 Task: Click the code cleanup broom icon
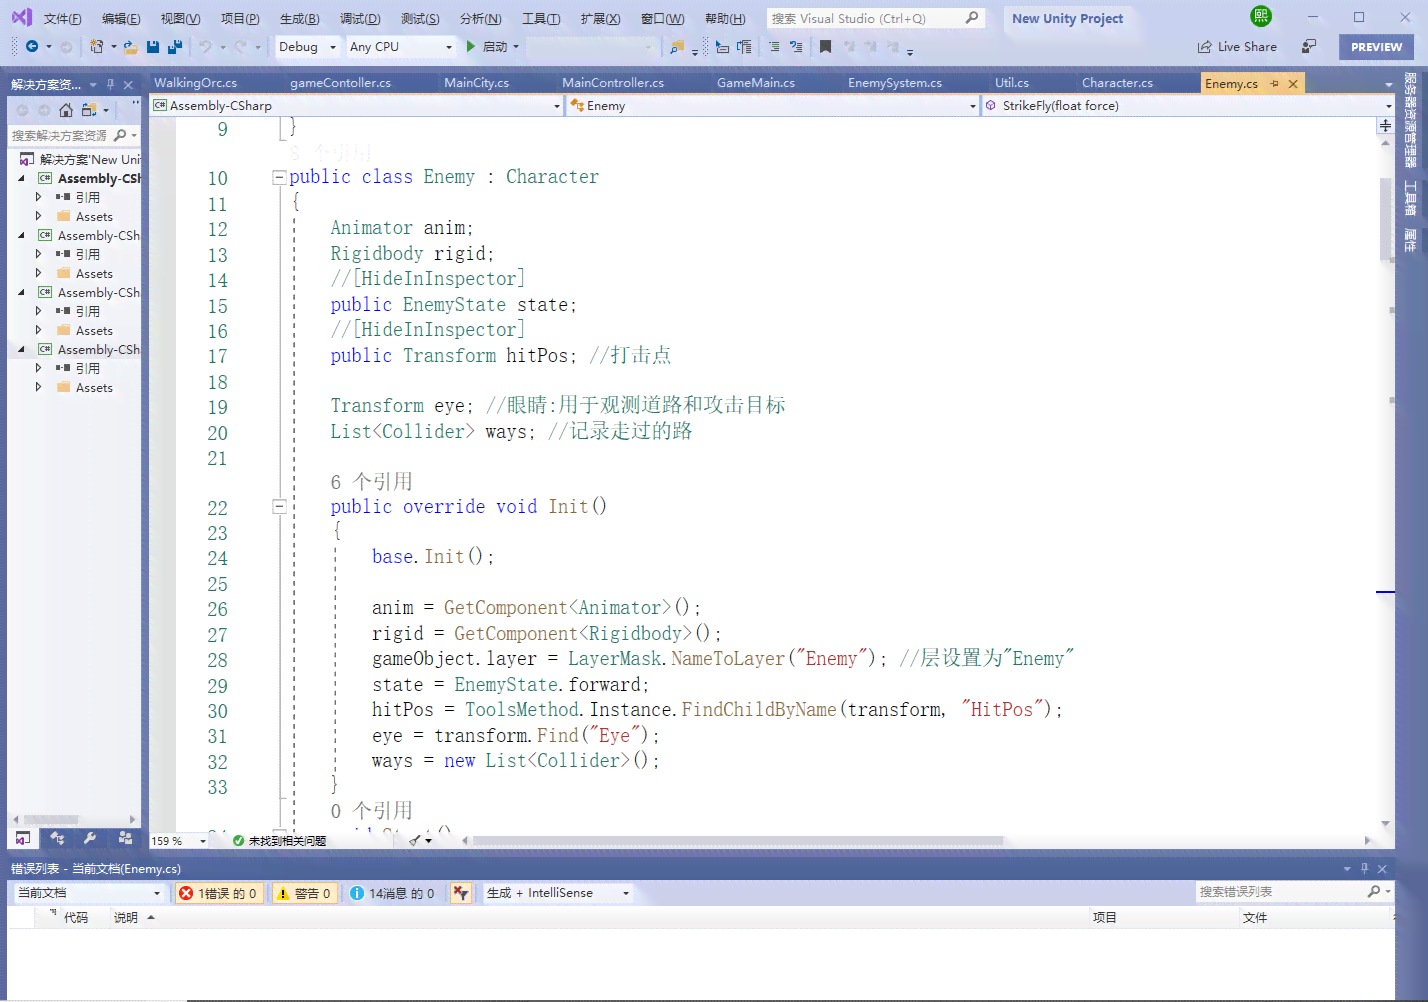pyautogui.click(x=415, y=841)
